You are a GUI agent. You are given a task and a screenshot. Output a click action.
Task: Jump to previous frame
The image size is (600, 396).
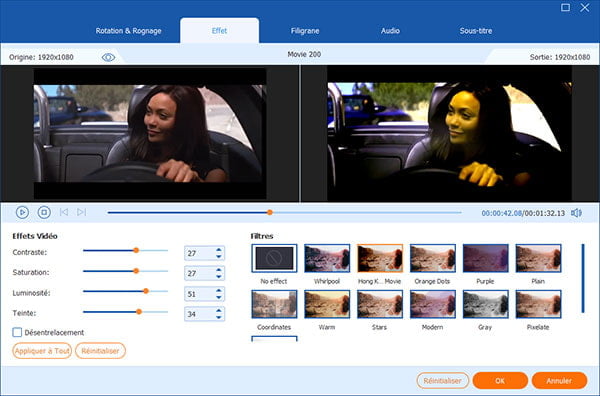pyautogui.click(x=64, y=212)
